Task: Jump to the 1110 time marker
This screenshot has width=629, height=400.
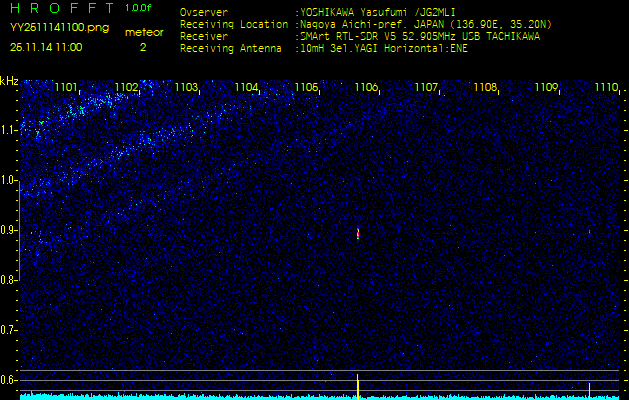Action: (x=606, y=88)
